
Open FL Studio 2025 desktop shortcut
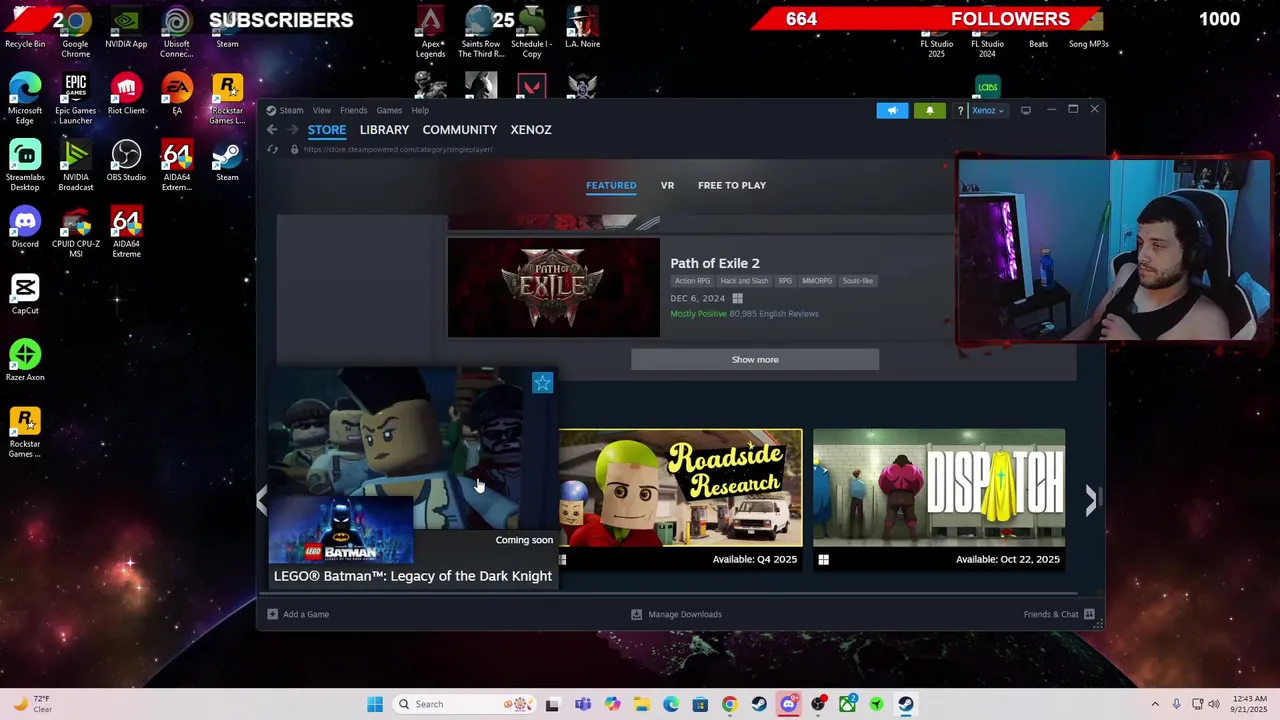937,45
